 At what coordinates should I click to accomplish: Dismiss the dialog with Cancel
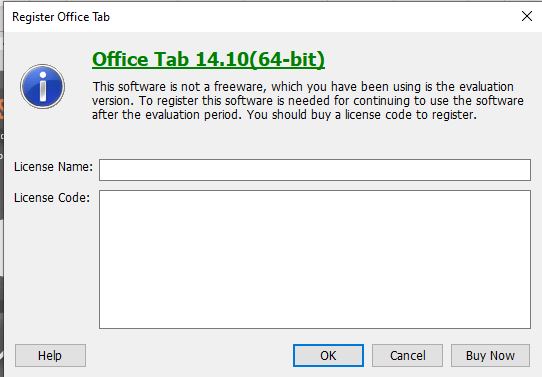408,355
